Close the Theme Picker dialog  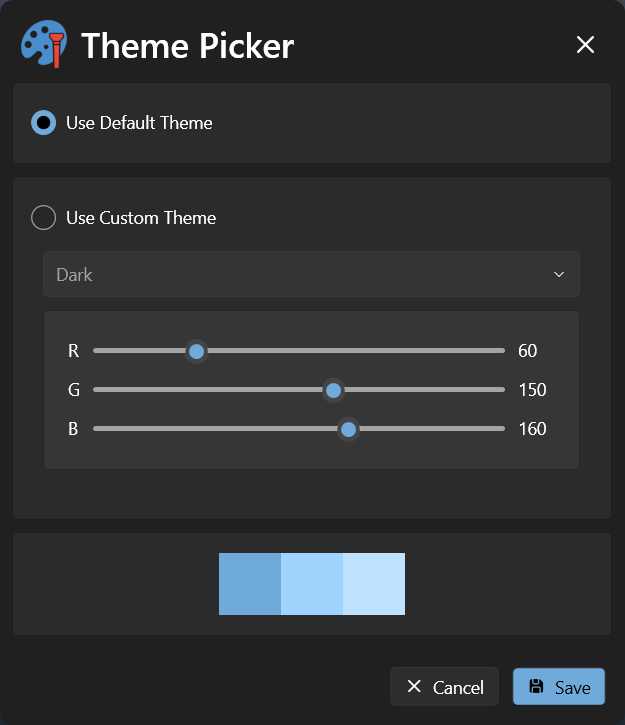tap(585, 45)
